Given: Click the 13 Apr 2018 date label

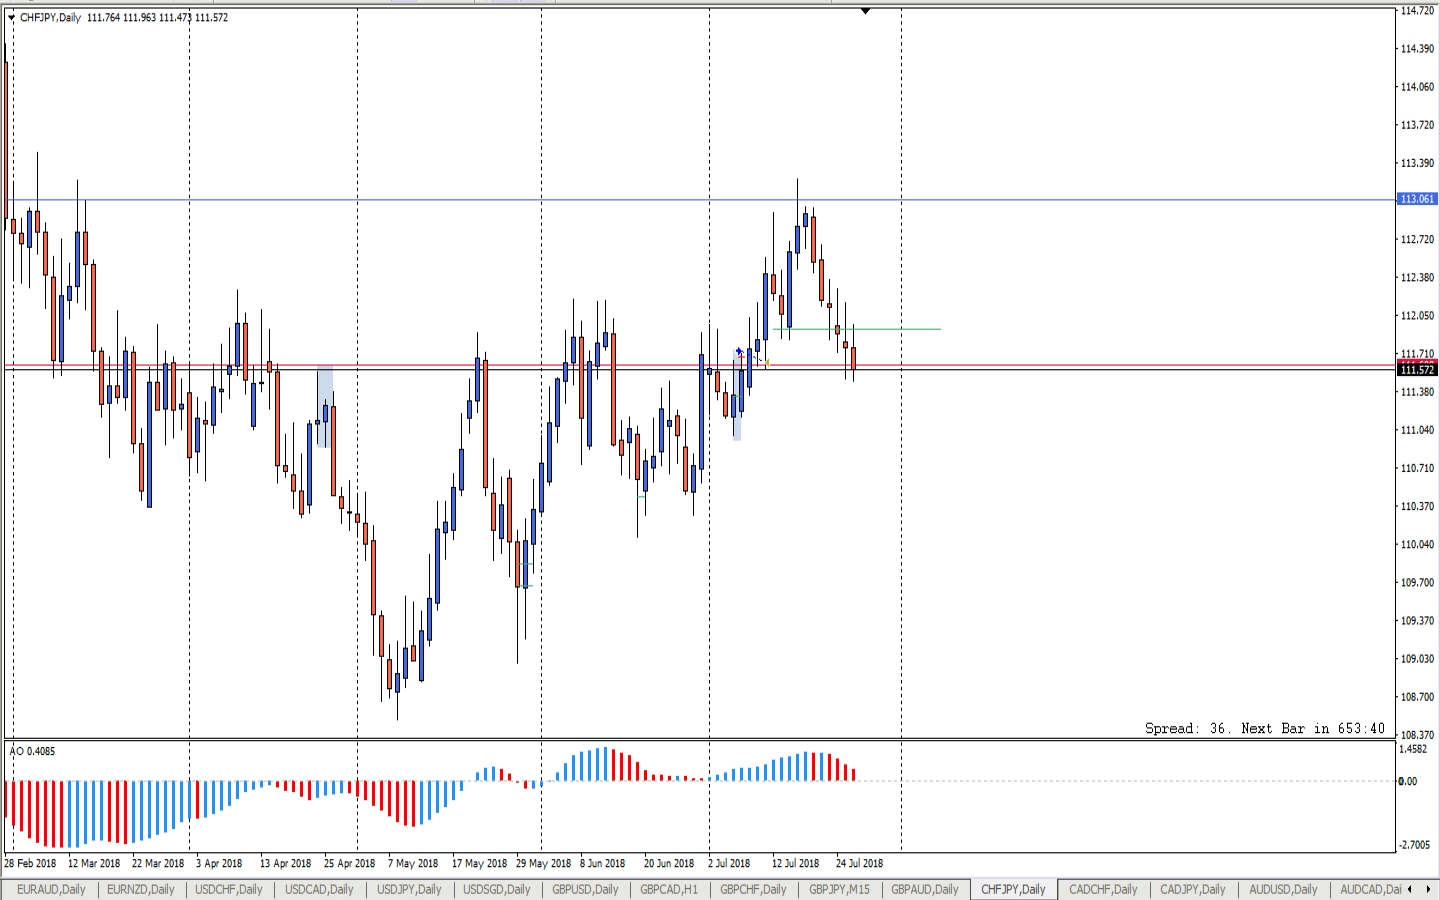Looking at the screenshot, I should (x=286, y=863).
